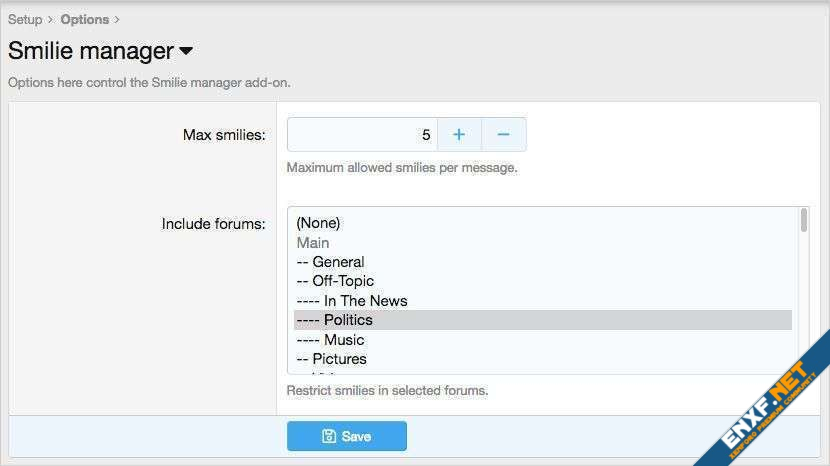830x466 pixels.
Task: Click the floppy disk icon on Save
Action: [328, 436]
